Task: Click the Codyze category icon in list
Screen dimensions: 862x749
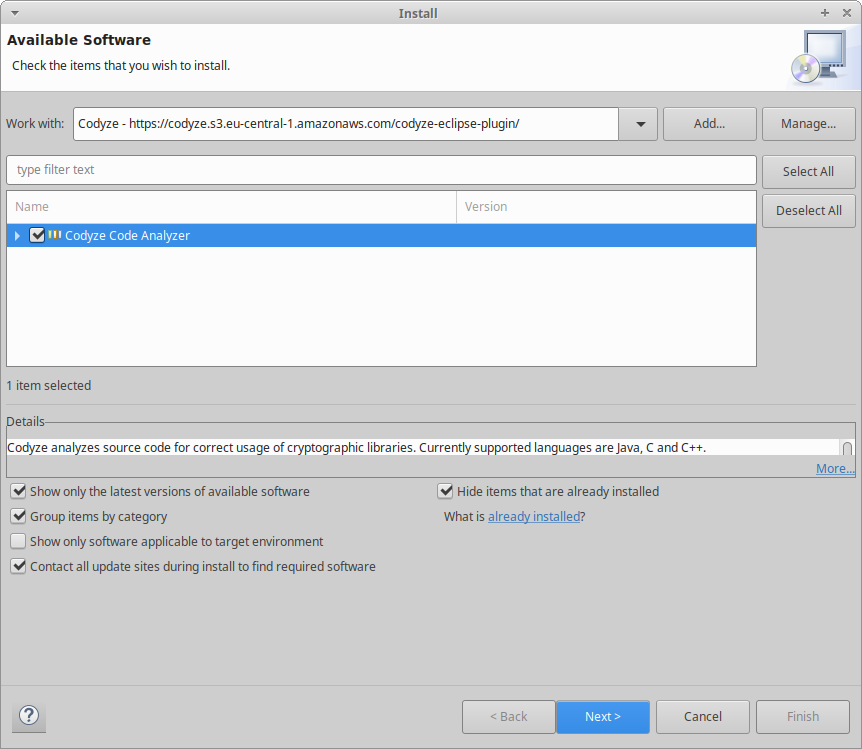Action: tap(55, 235)
